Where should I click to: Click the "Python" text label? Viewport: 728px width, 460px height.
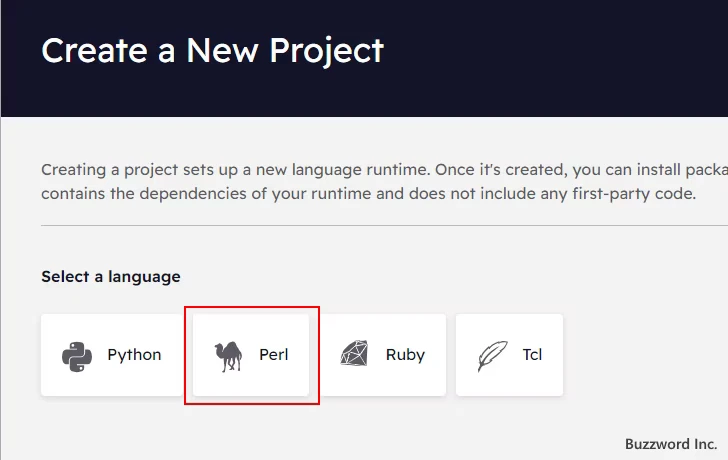(x=134, y=355)
